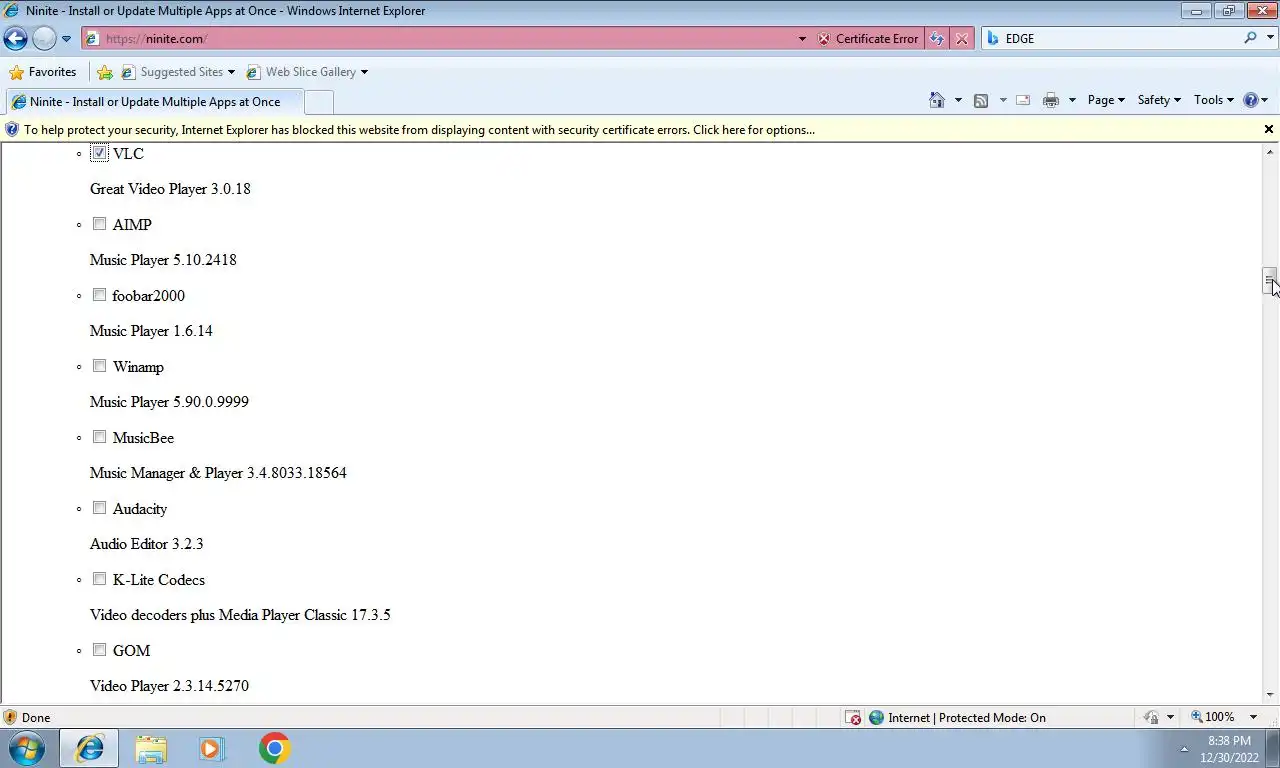Image resolution: width=1280 pixels, height=768 pixels.
Task: Launch Windows Media Player from taskbar
Action: (212, 749)
